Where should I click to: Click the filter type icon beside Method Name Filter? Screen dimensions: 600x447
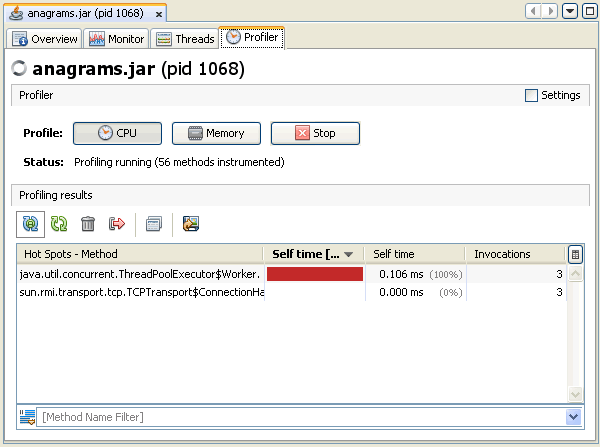(x=28, y=416)
